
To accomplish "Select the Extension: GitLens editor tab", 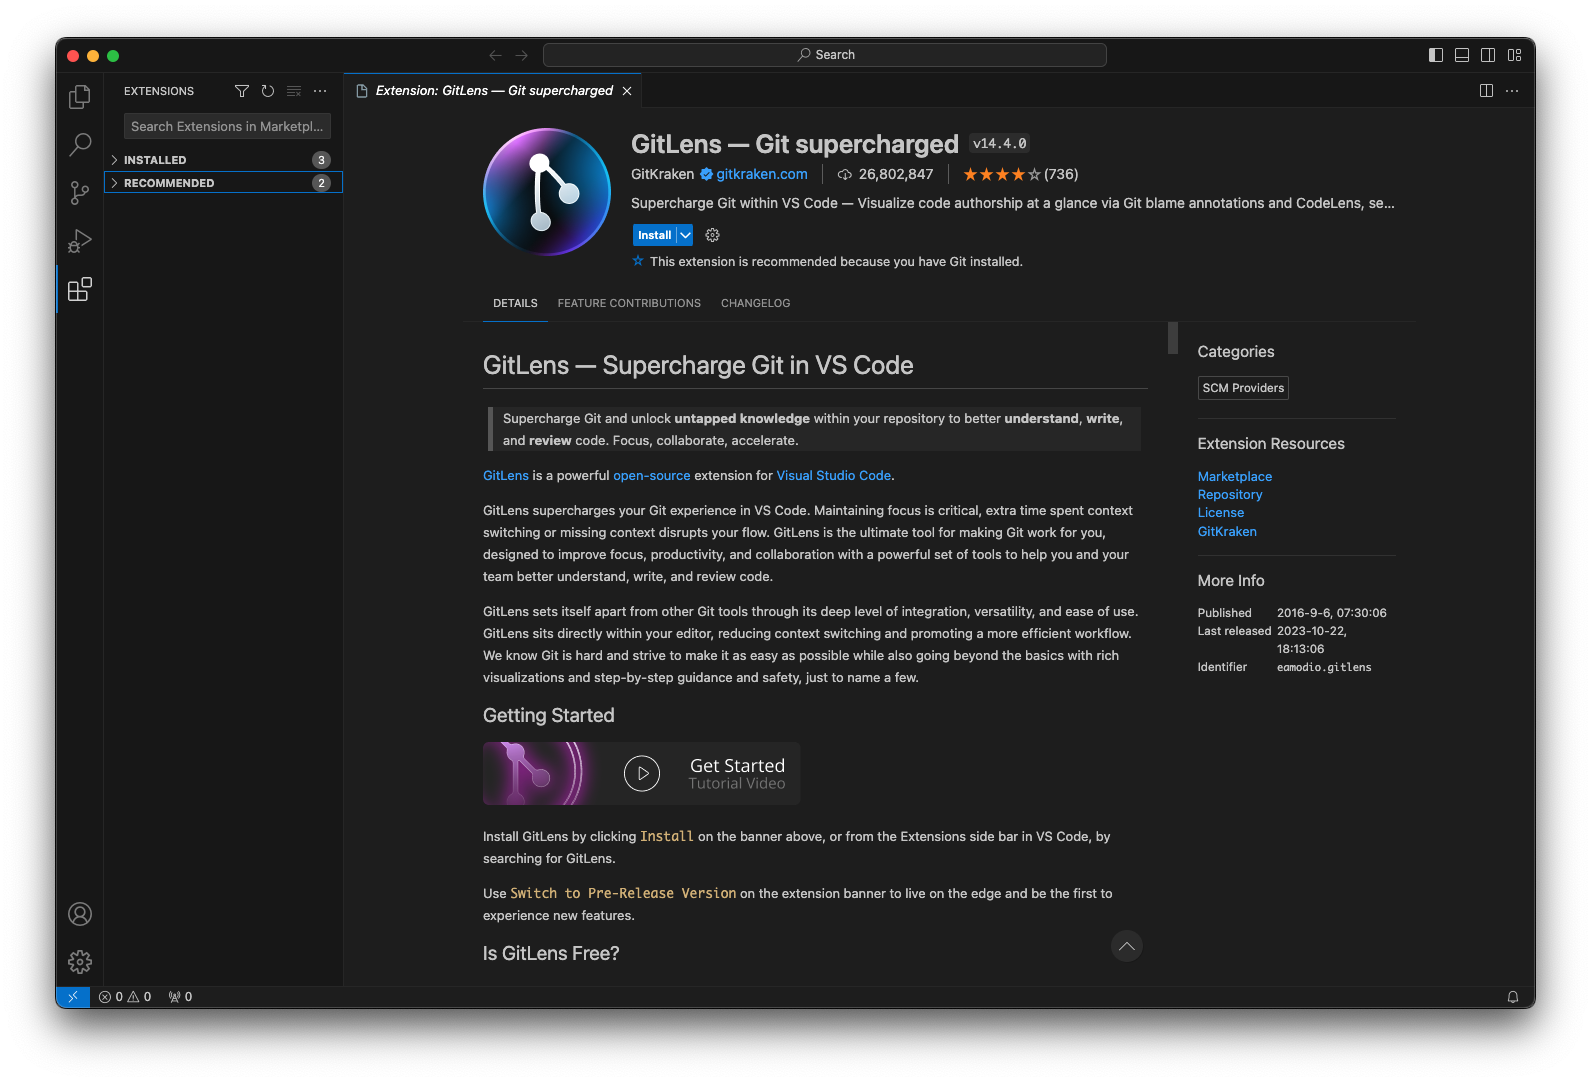I will (494, 91).
